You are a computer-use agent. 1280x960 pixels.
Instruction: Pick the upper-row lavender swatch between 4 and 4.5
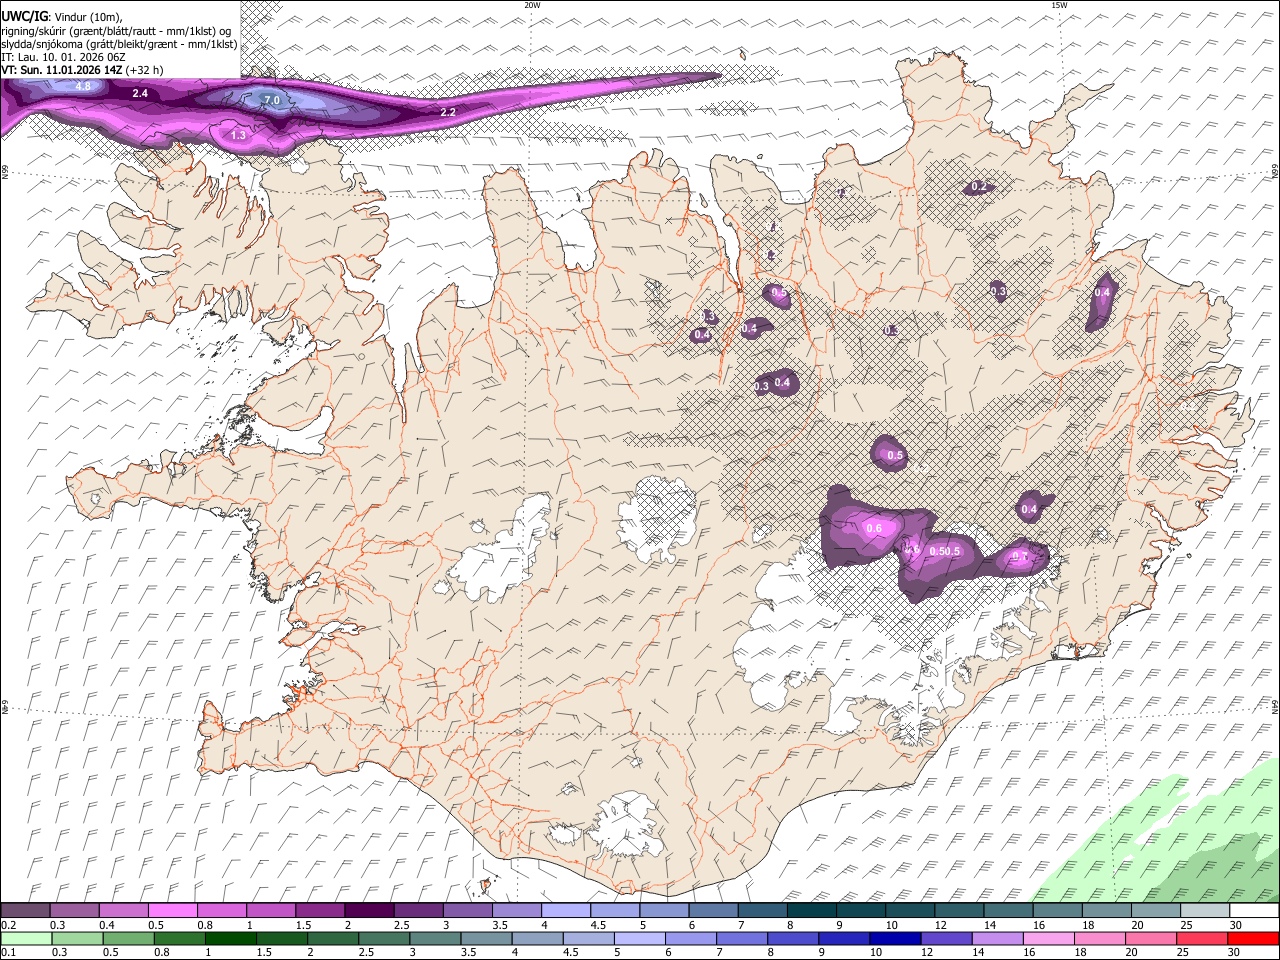point(565,911)
